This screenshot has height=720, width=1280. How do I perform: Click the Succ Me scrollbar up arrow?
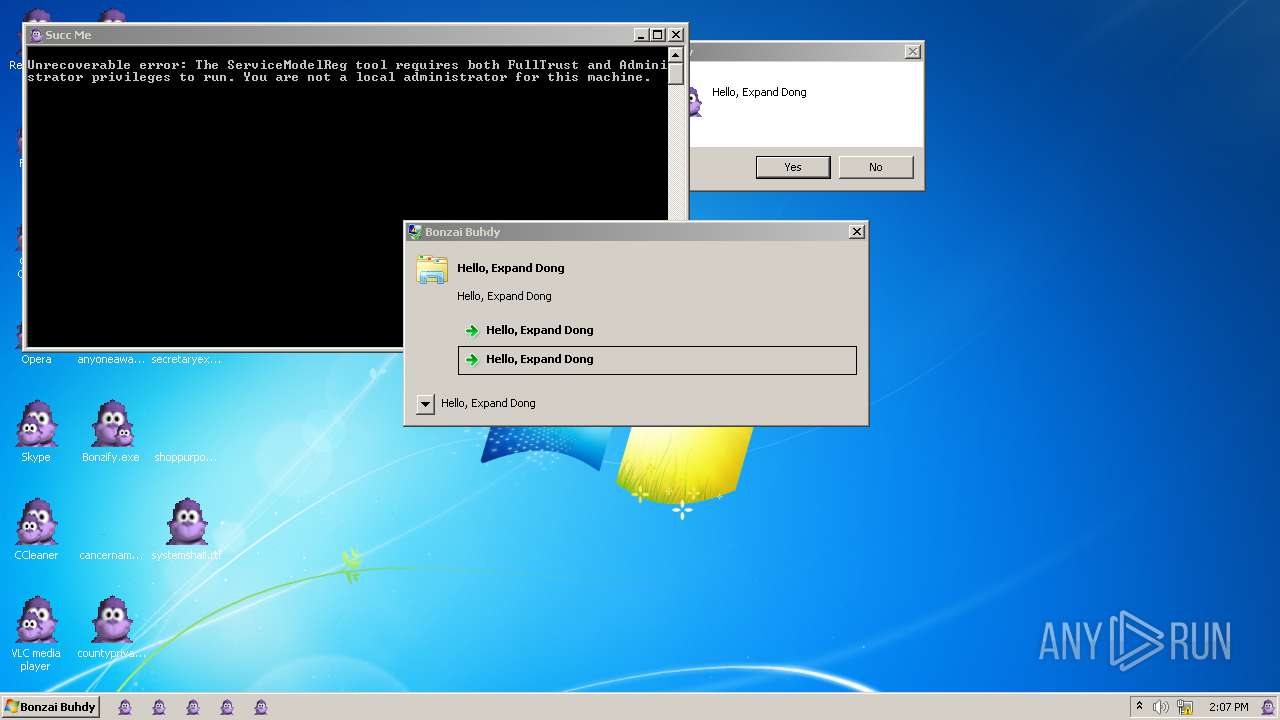click(676, 54)
